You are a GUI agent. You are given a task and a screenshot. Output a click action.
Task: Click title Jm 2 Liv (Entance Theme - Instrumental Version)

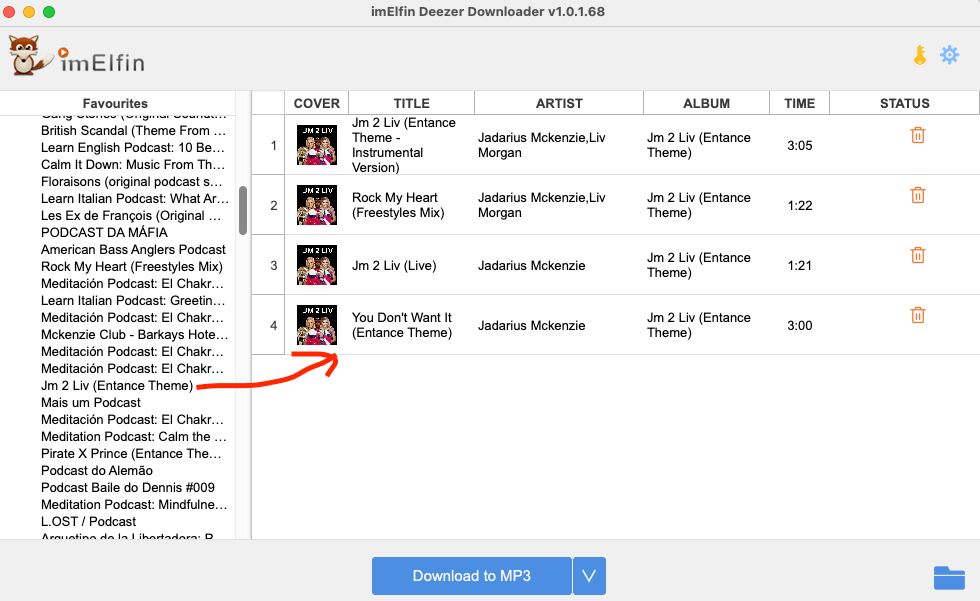[x=404, y=145]
